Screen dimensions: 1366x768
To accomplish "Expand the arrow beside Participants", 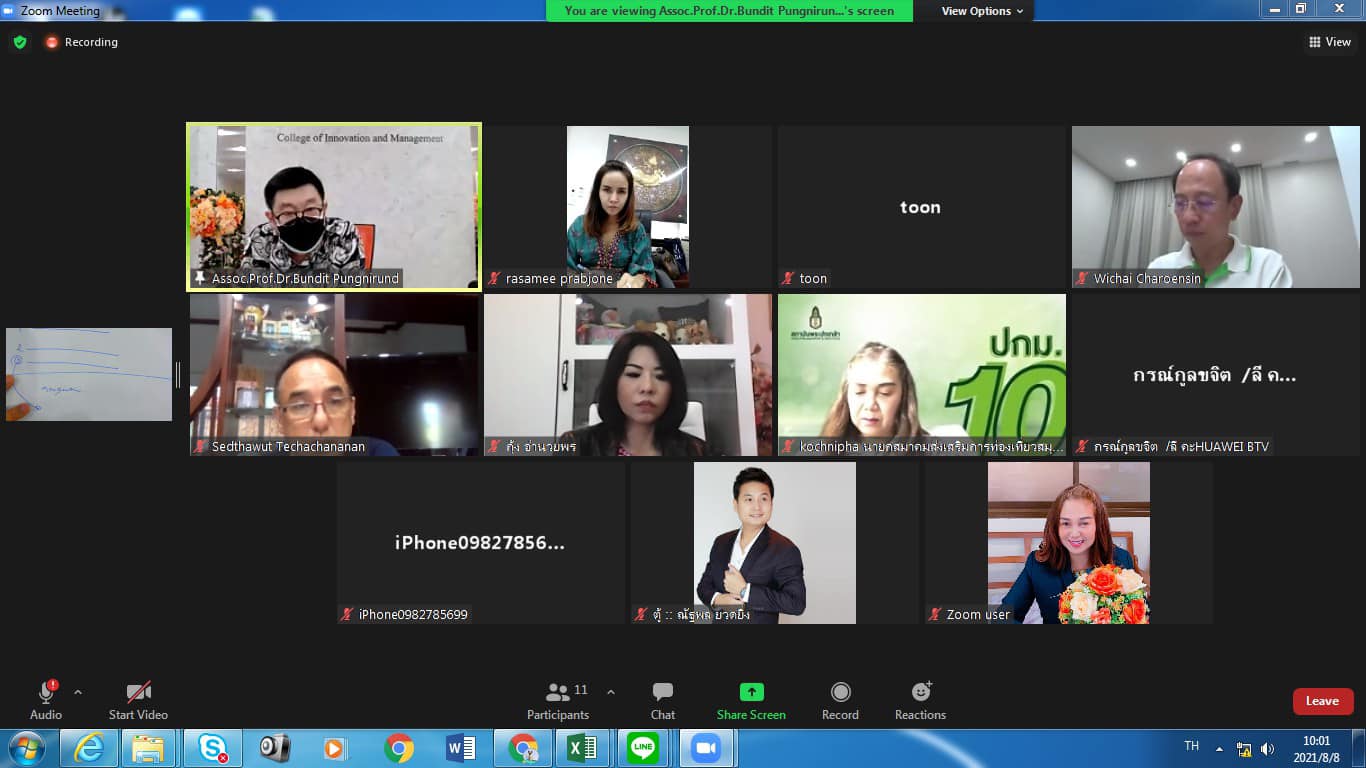I will click(x=611, y=692).
